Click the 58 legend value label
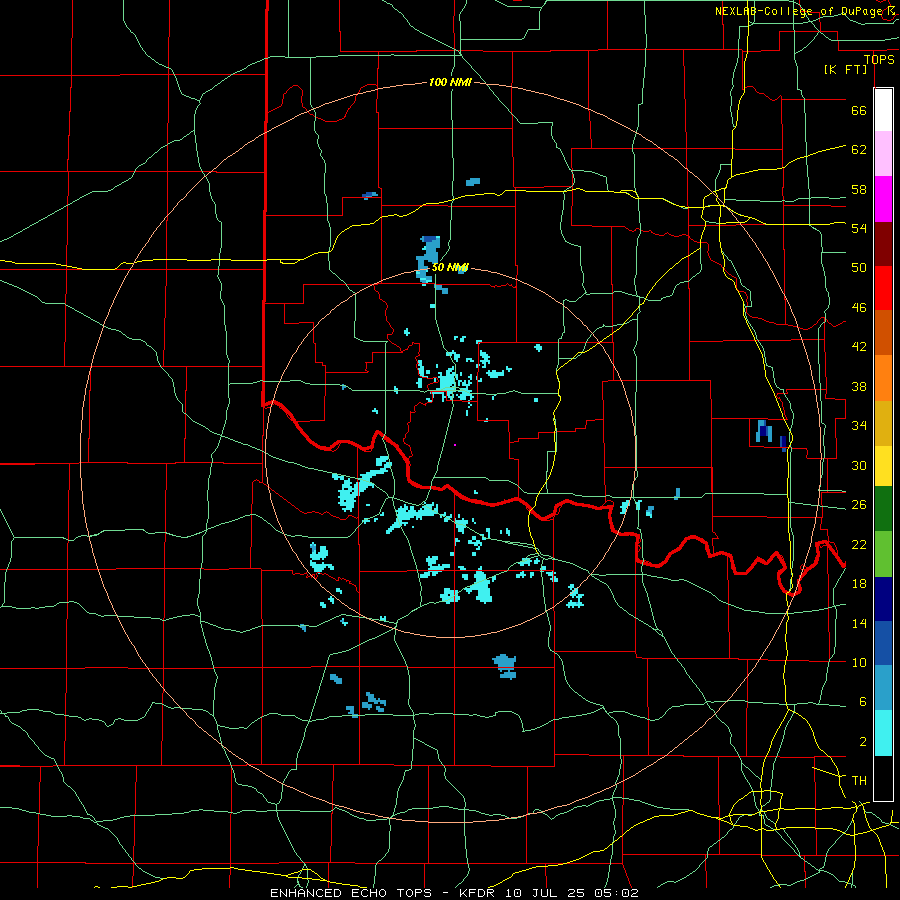The image size is (900, 900). pyautogui.click(x=859, y=189)
